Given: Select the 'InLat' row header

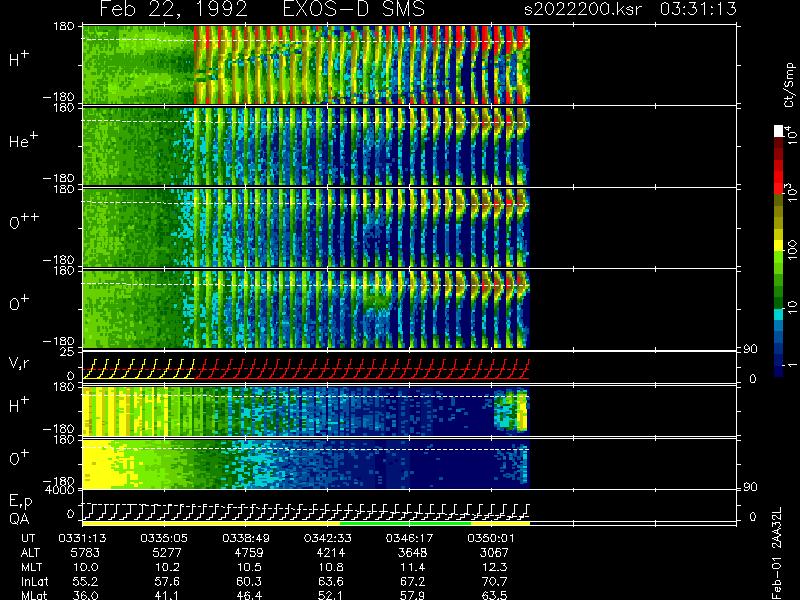Looking at the screenshot, I should click(35, 581).
